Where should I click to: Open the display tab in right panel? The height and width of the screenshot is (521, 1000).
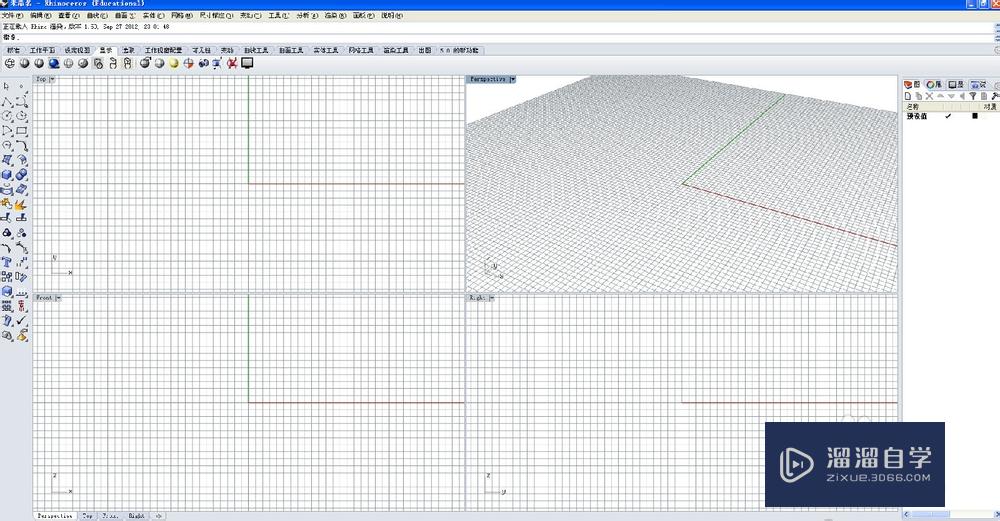955,84
